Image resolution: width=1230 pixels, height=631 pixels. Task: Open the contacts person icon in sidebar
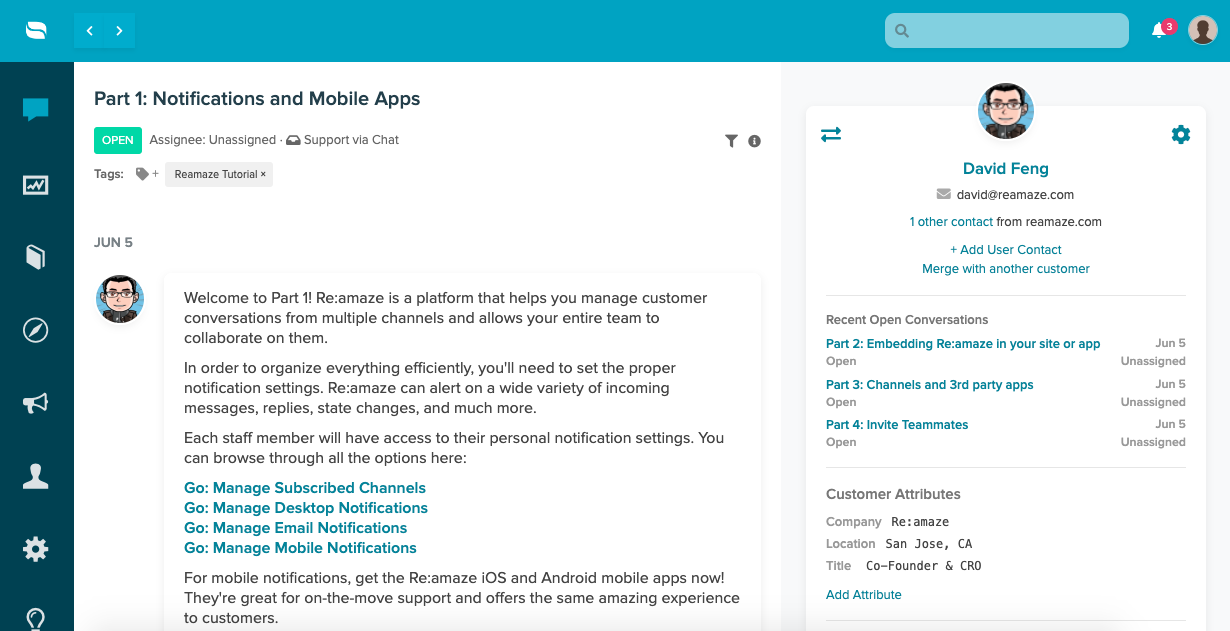pos(36,476)
